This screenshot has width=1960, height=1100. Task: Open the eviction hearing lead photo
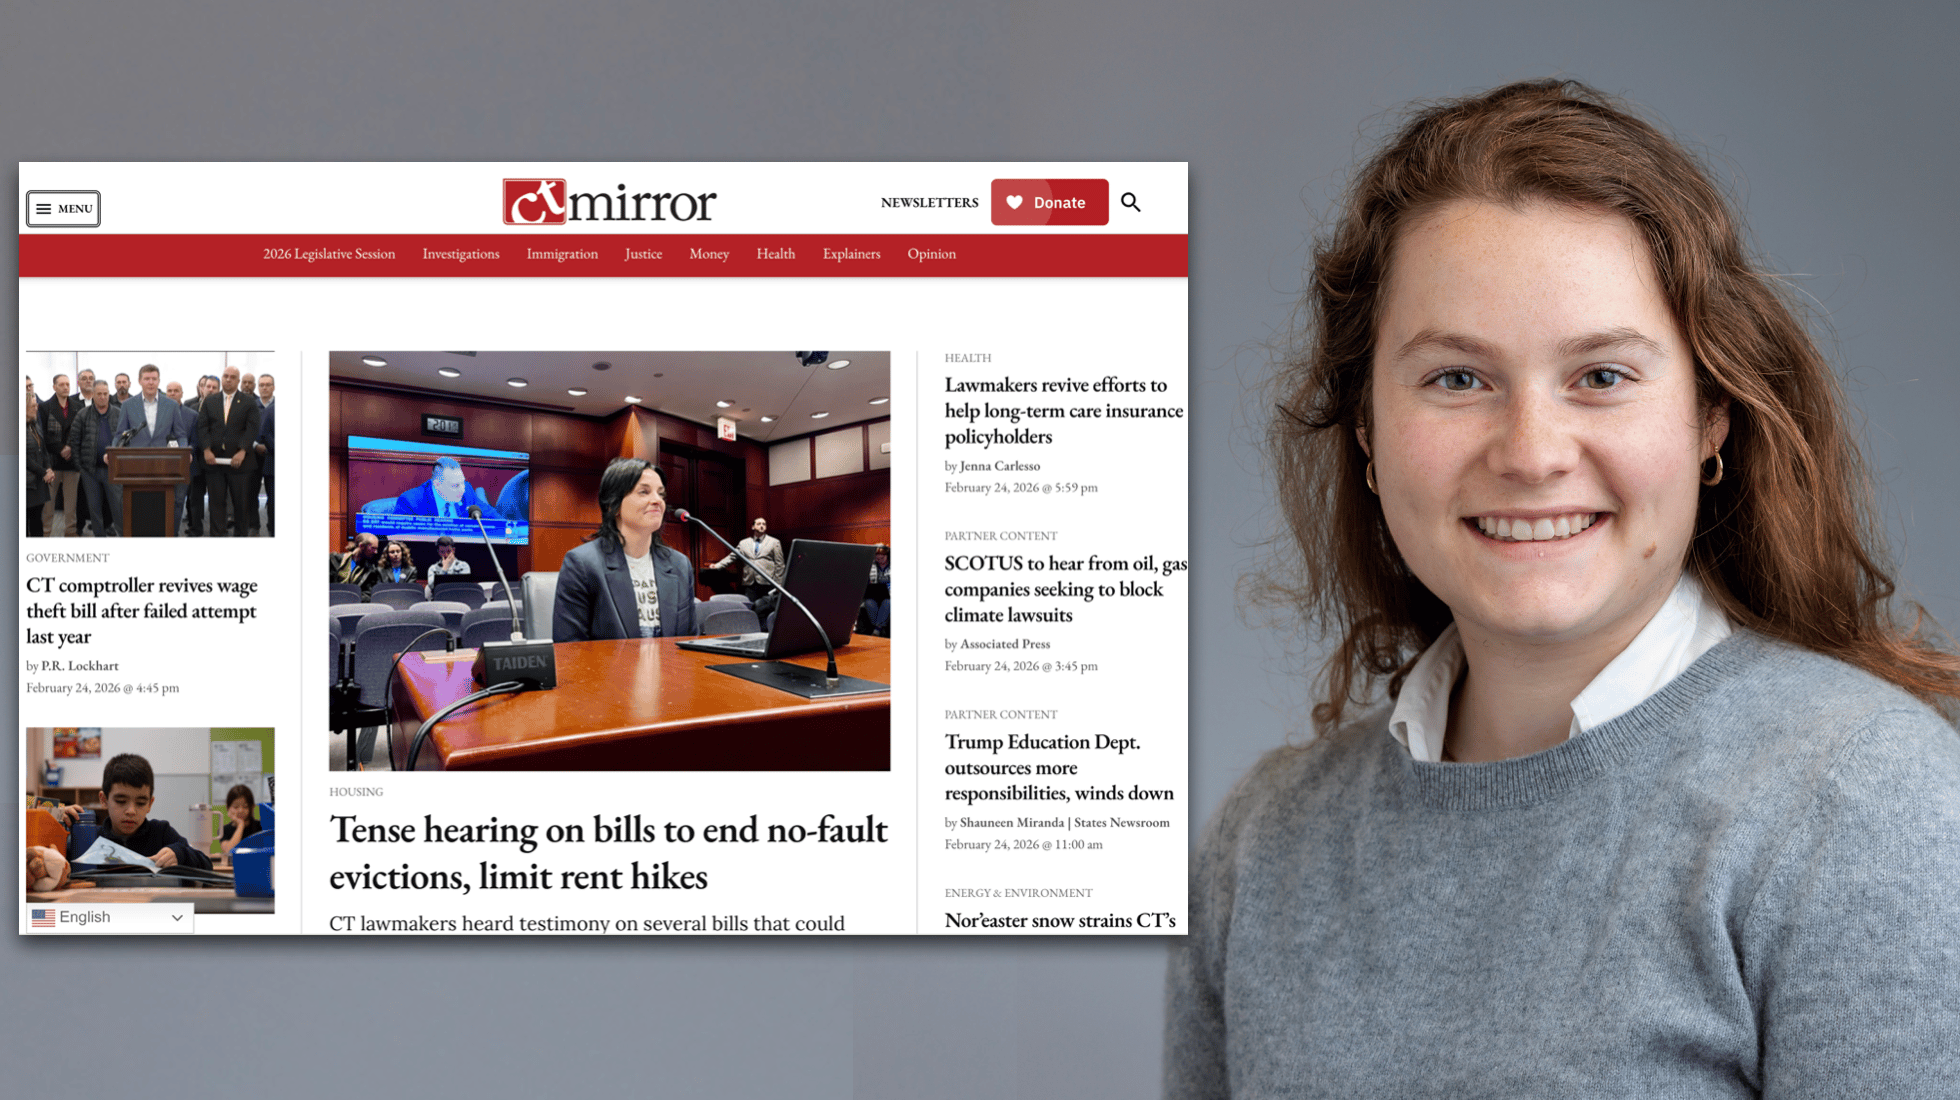[609, 560]
